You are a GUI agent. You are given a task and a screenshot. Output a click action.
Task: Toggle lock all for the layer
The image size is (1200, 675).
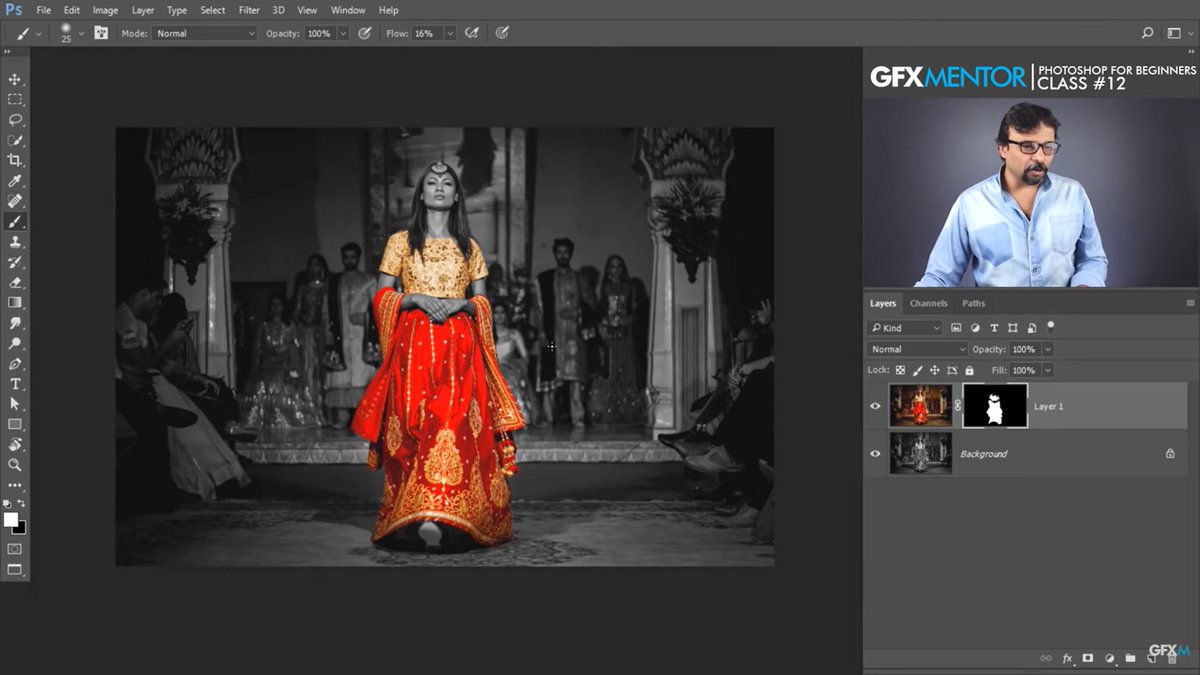point(969,370)
